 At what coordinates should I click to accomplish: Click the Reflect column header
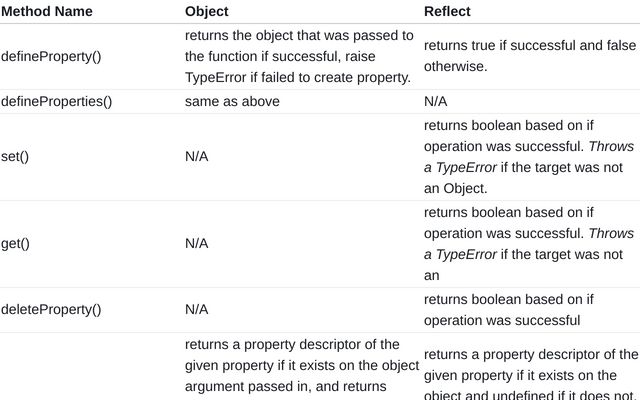tap(447, 12)
